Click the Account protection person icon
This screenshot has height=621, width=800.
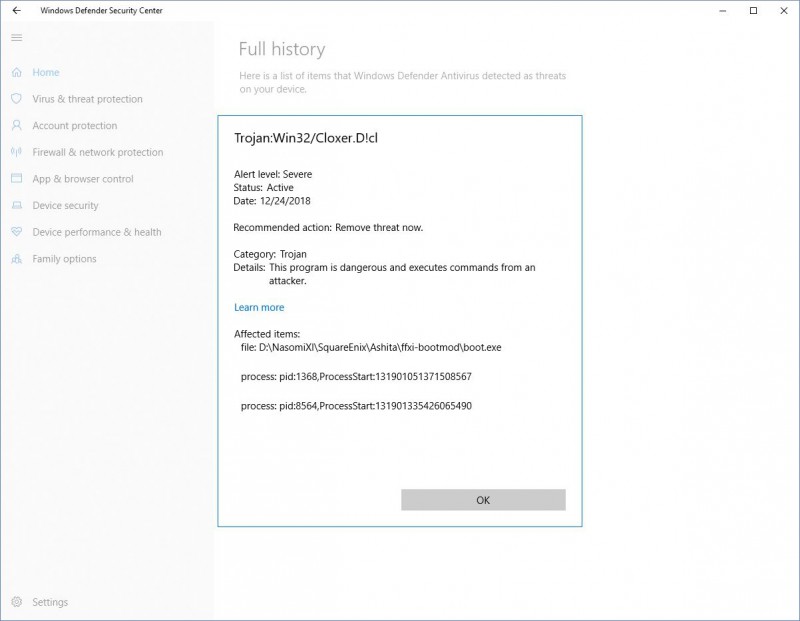click(x=17, y=126)
